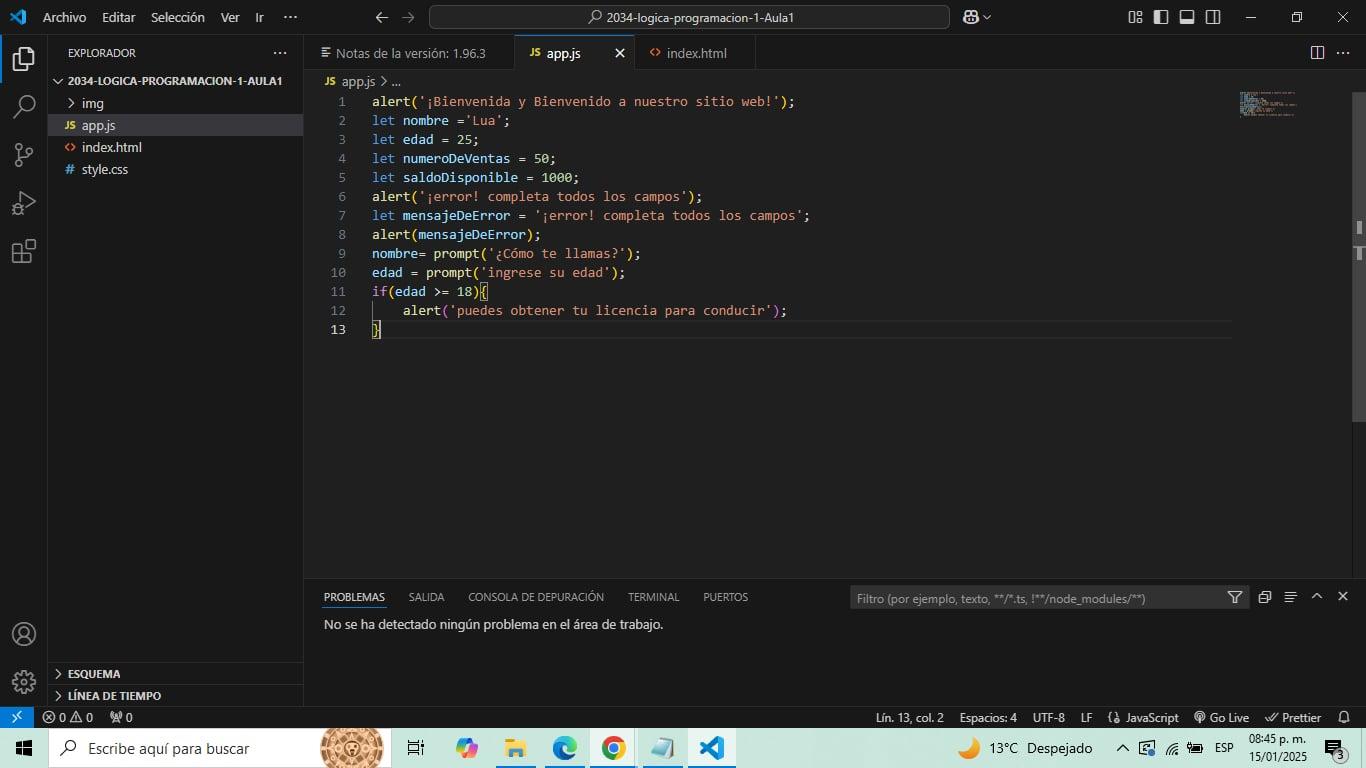The width and height of the screenshot is (1366, 768).
Task: Expand the img folder
Action: (x=175, y=103)
